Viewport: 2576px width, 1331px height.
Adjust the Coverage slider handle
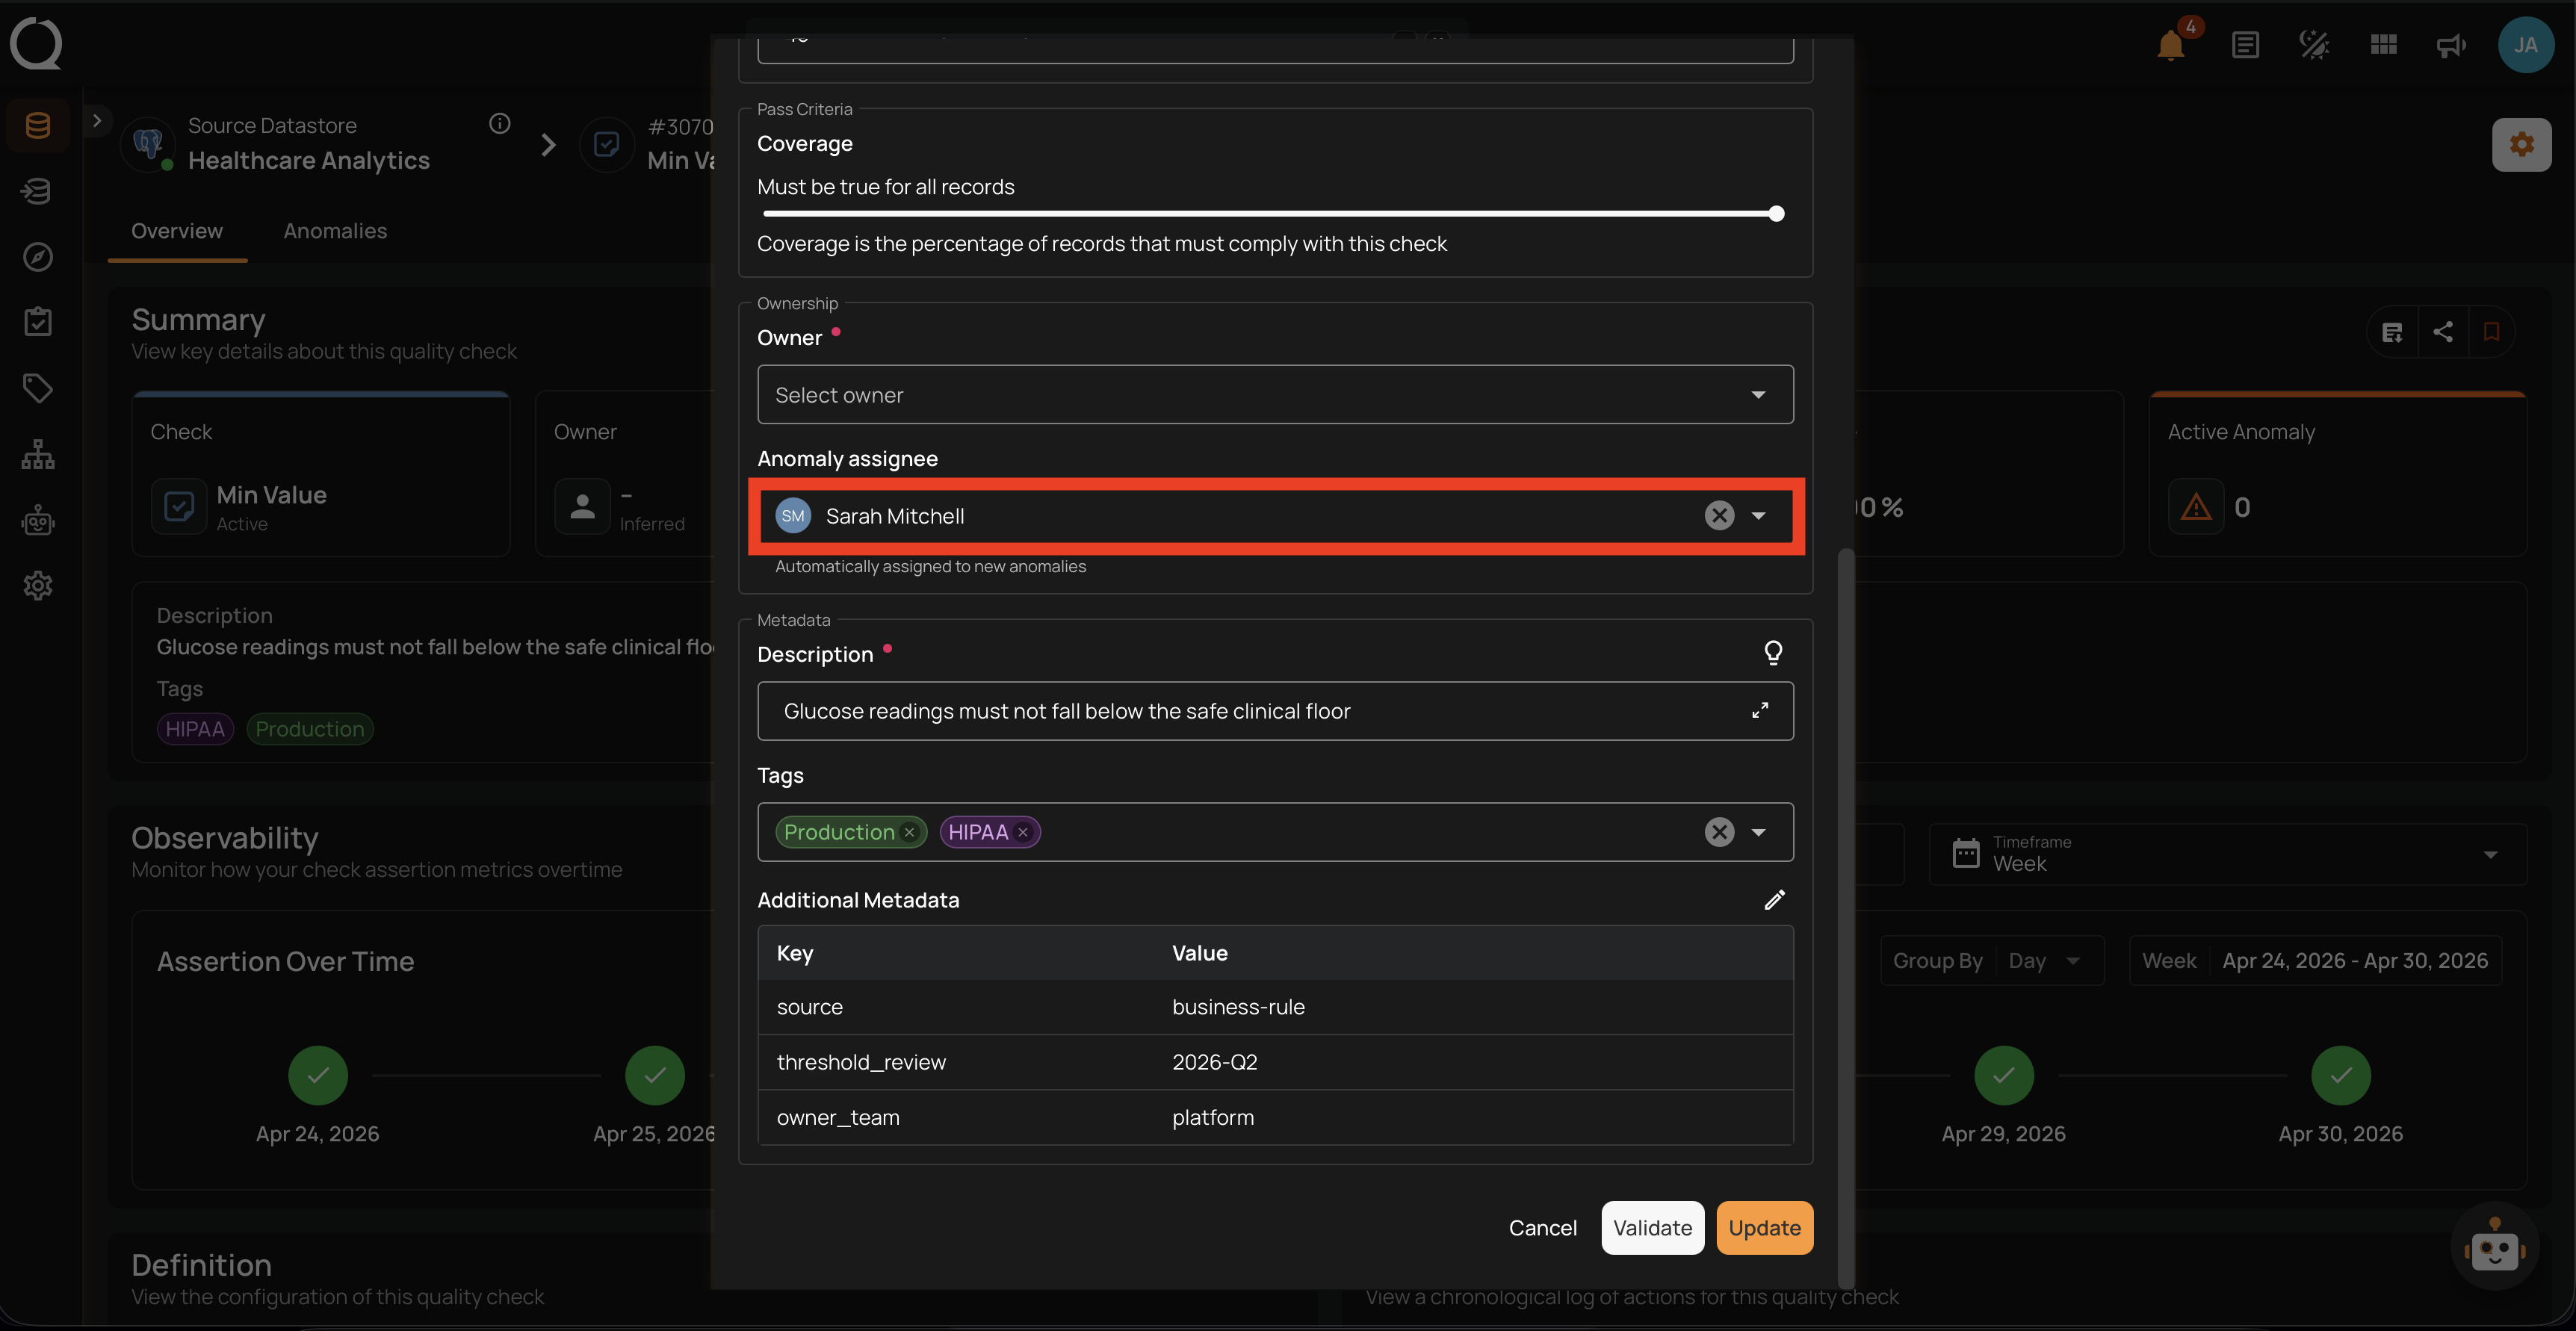[1776, 214]
